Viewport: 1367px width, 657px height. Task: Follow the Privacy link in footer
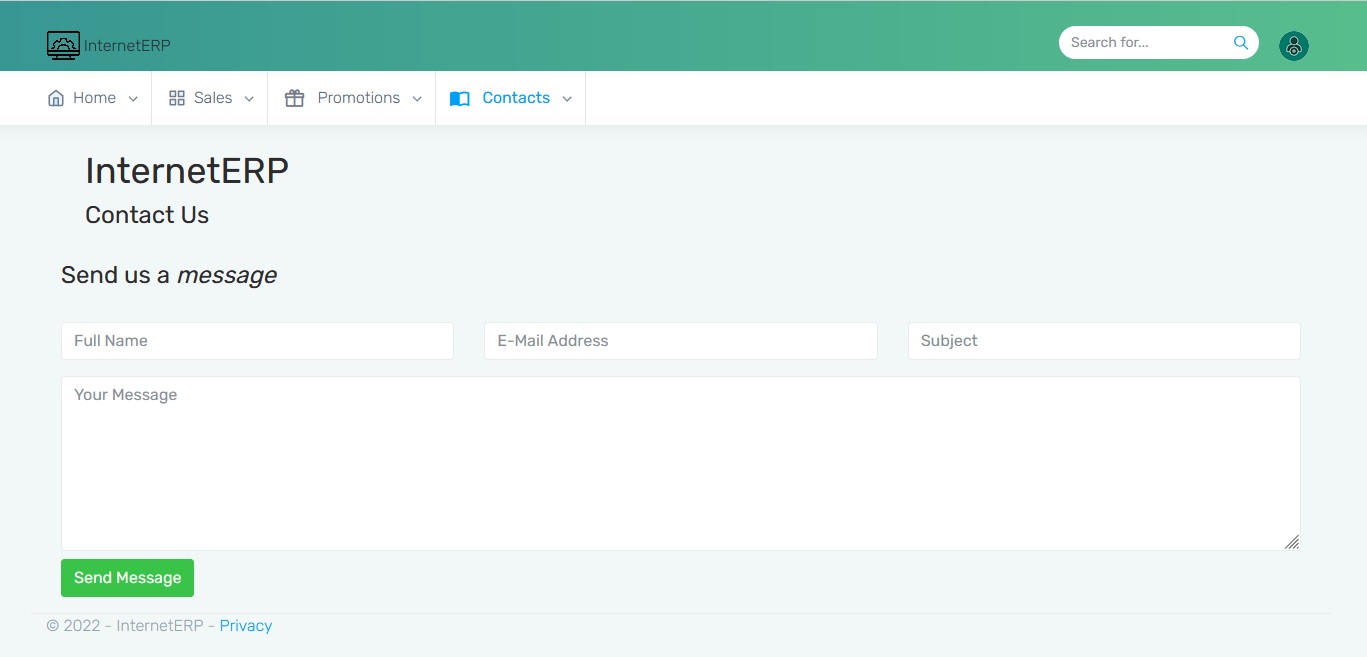point(246,626)
